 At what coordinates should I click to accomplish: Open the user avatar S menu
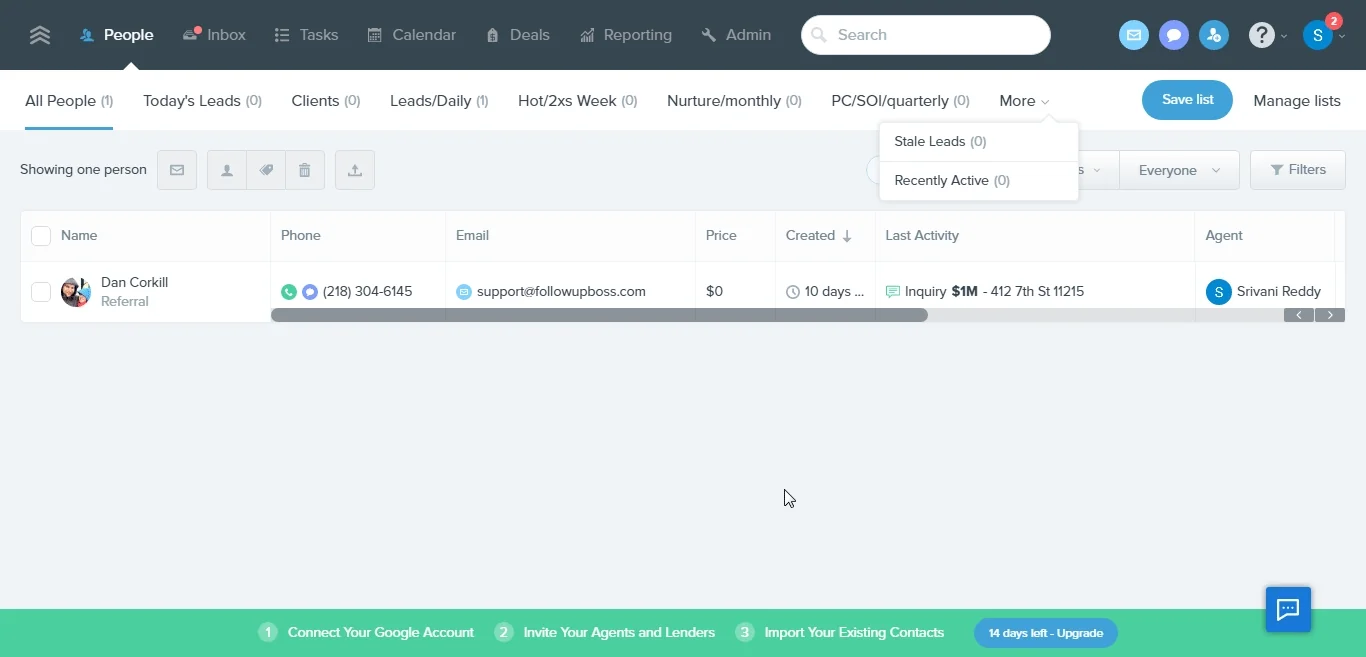1318,35
